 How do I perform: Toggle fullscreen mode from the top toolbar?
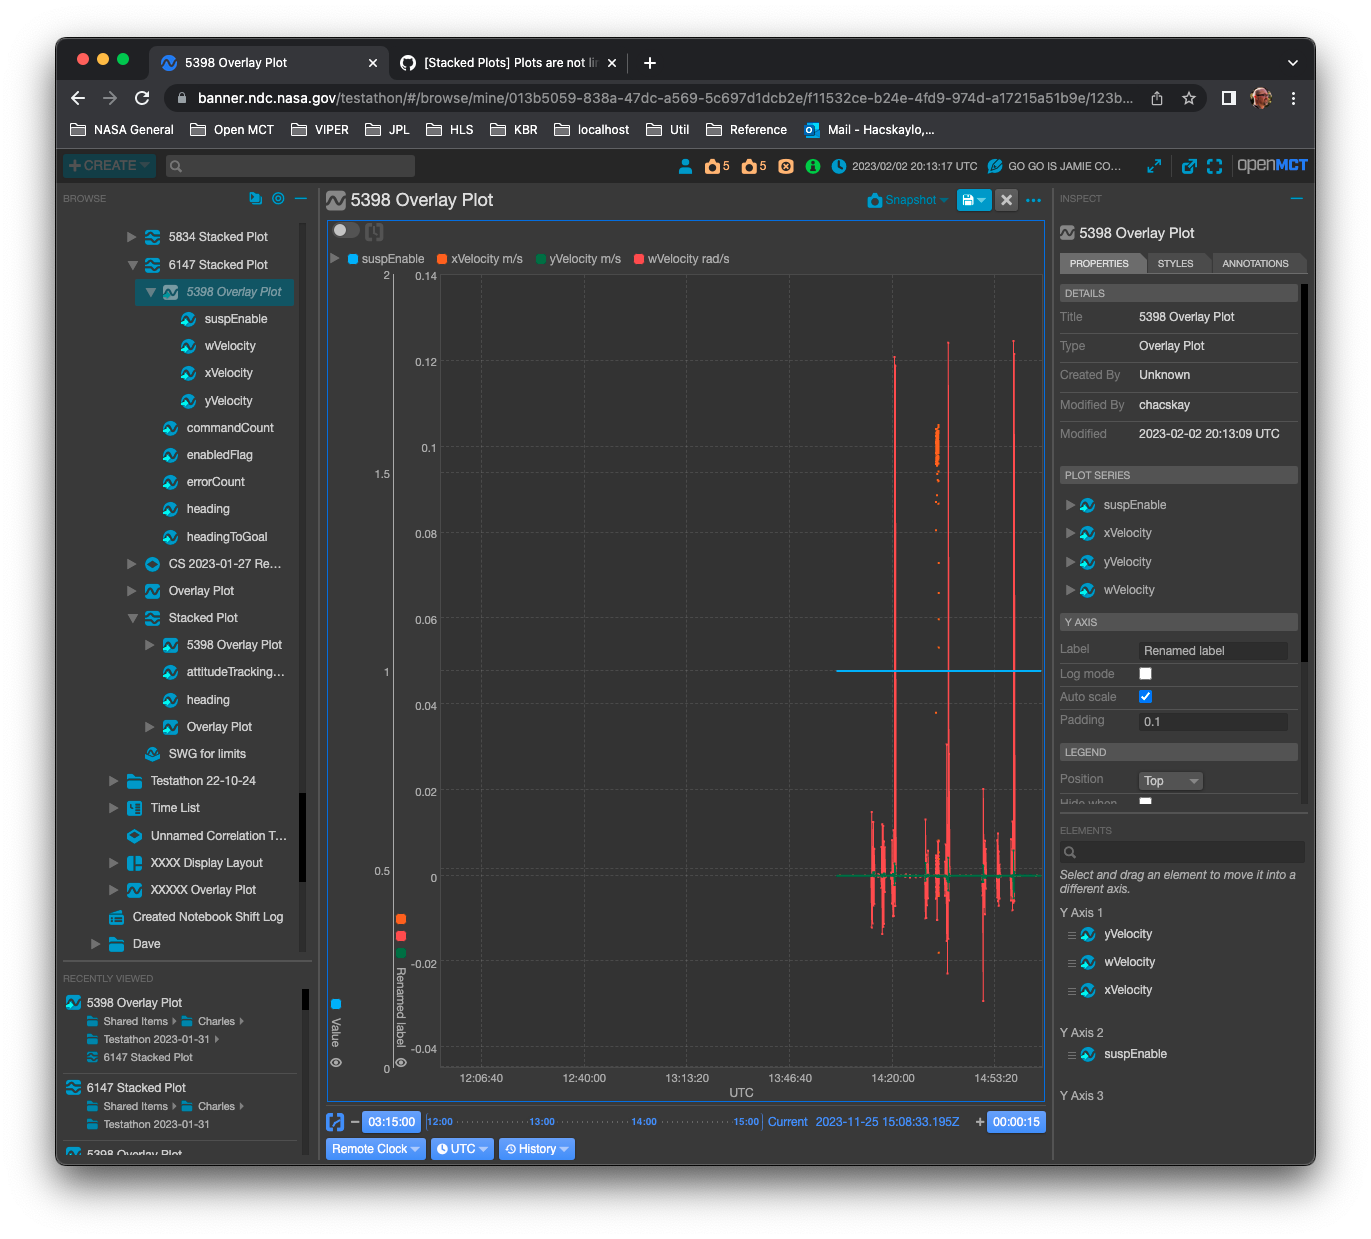point(1214,166)
